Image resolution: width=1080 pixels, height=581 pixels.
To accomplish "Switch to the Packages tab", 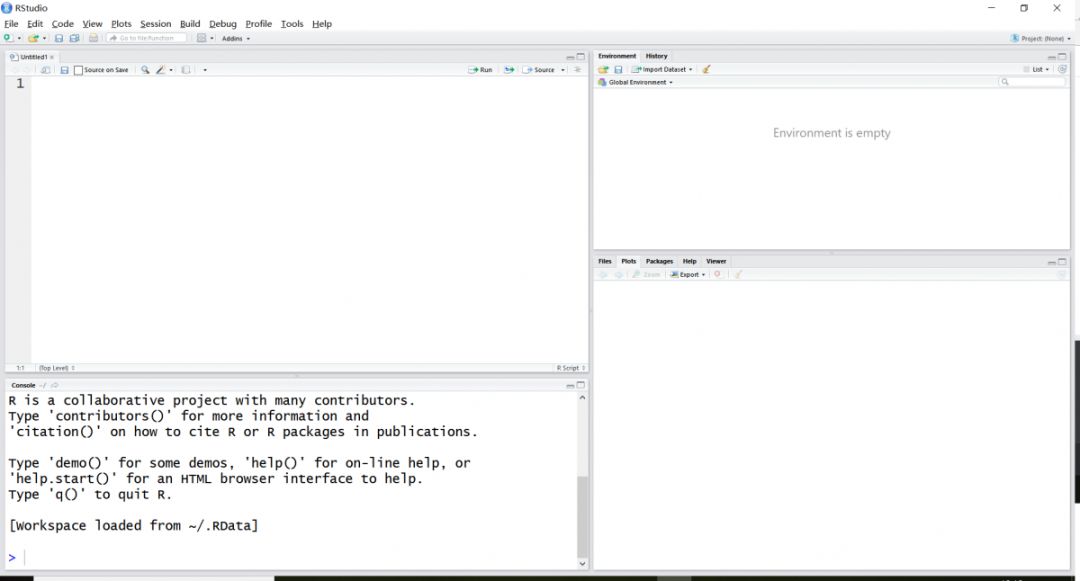I will 659,261.
